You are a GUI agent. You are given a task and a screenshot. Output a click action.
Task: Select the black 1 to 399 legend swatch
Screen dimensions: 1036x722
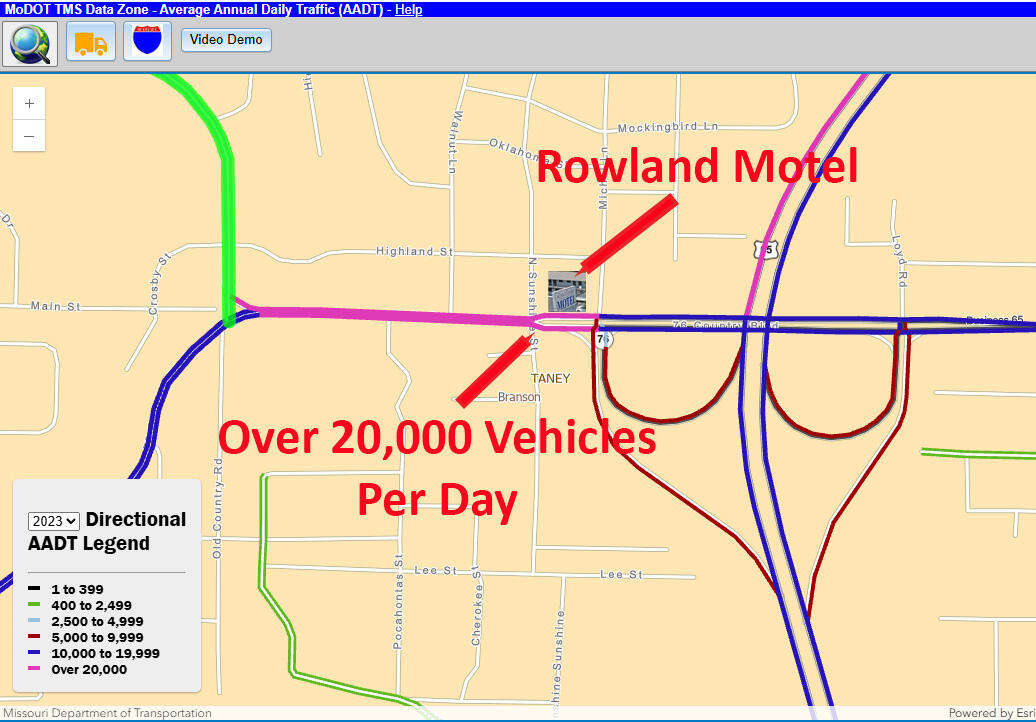(34, 588)
